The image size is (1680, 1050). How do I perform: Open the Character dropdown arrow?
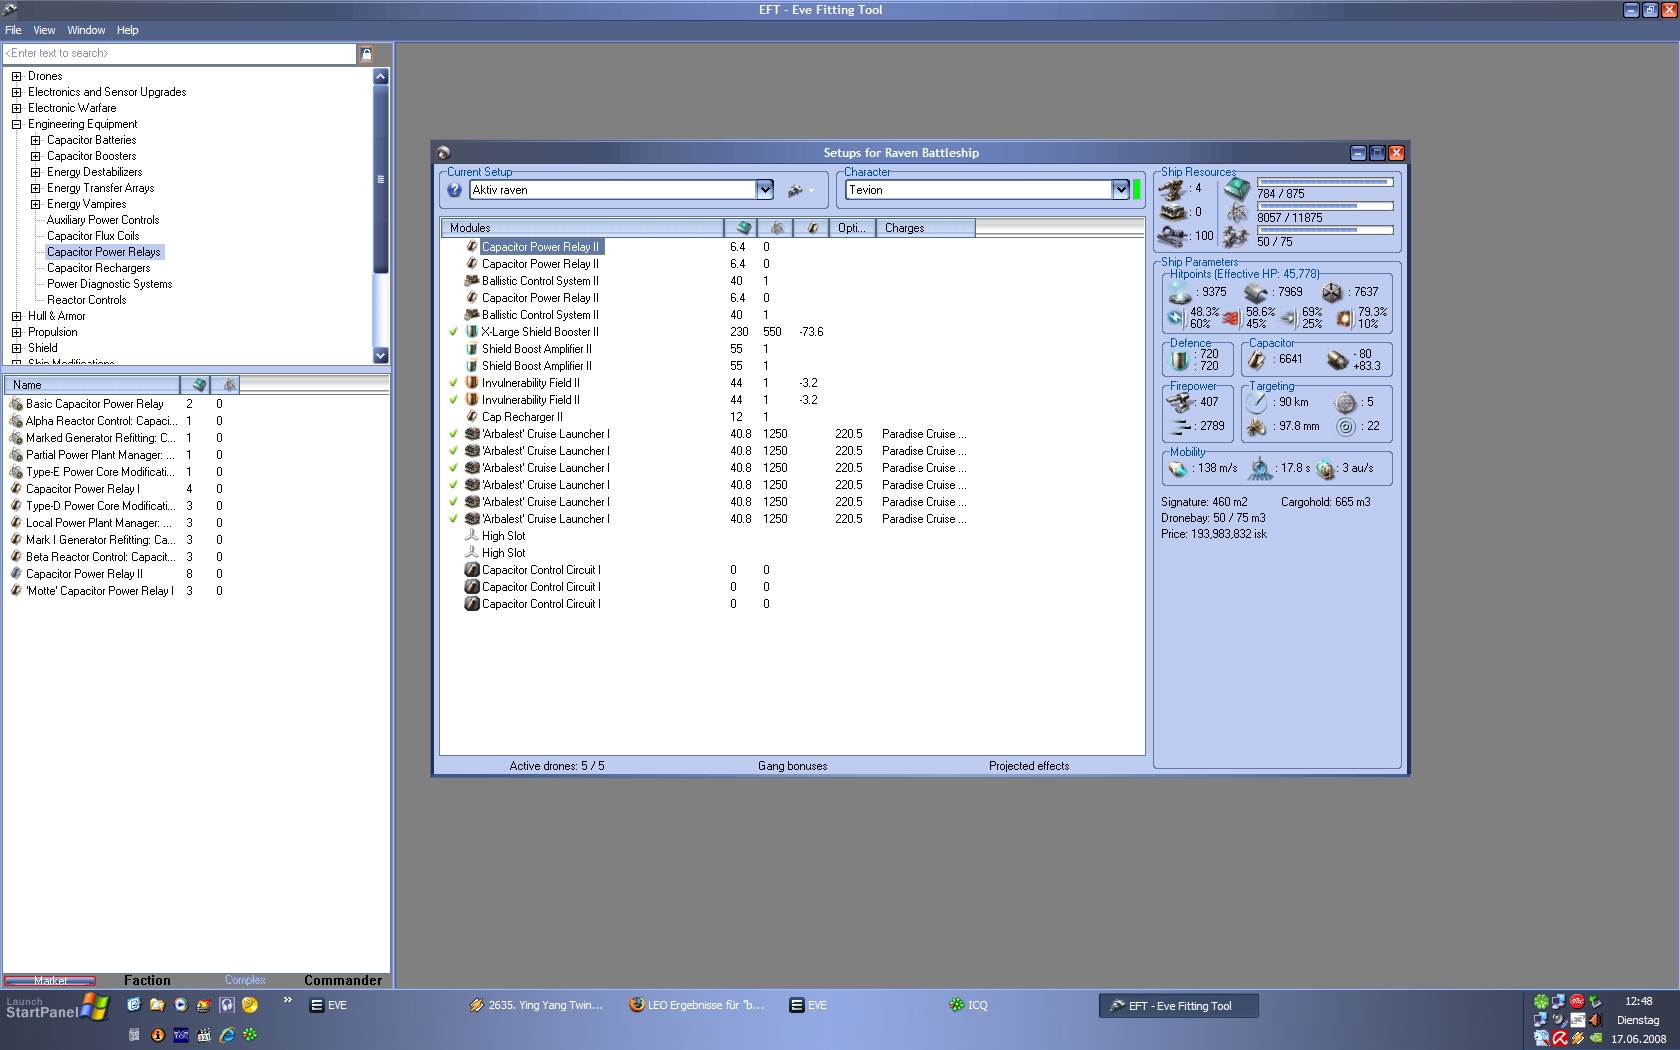pyautogui.click(x=1121, y=190)
